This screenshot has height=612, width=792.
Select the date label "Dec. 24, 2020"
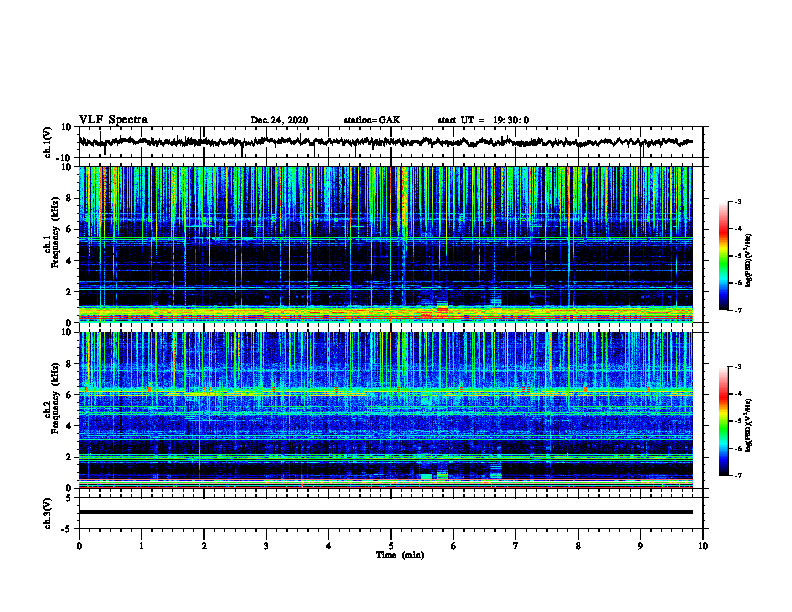(x=279, y=120)
